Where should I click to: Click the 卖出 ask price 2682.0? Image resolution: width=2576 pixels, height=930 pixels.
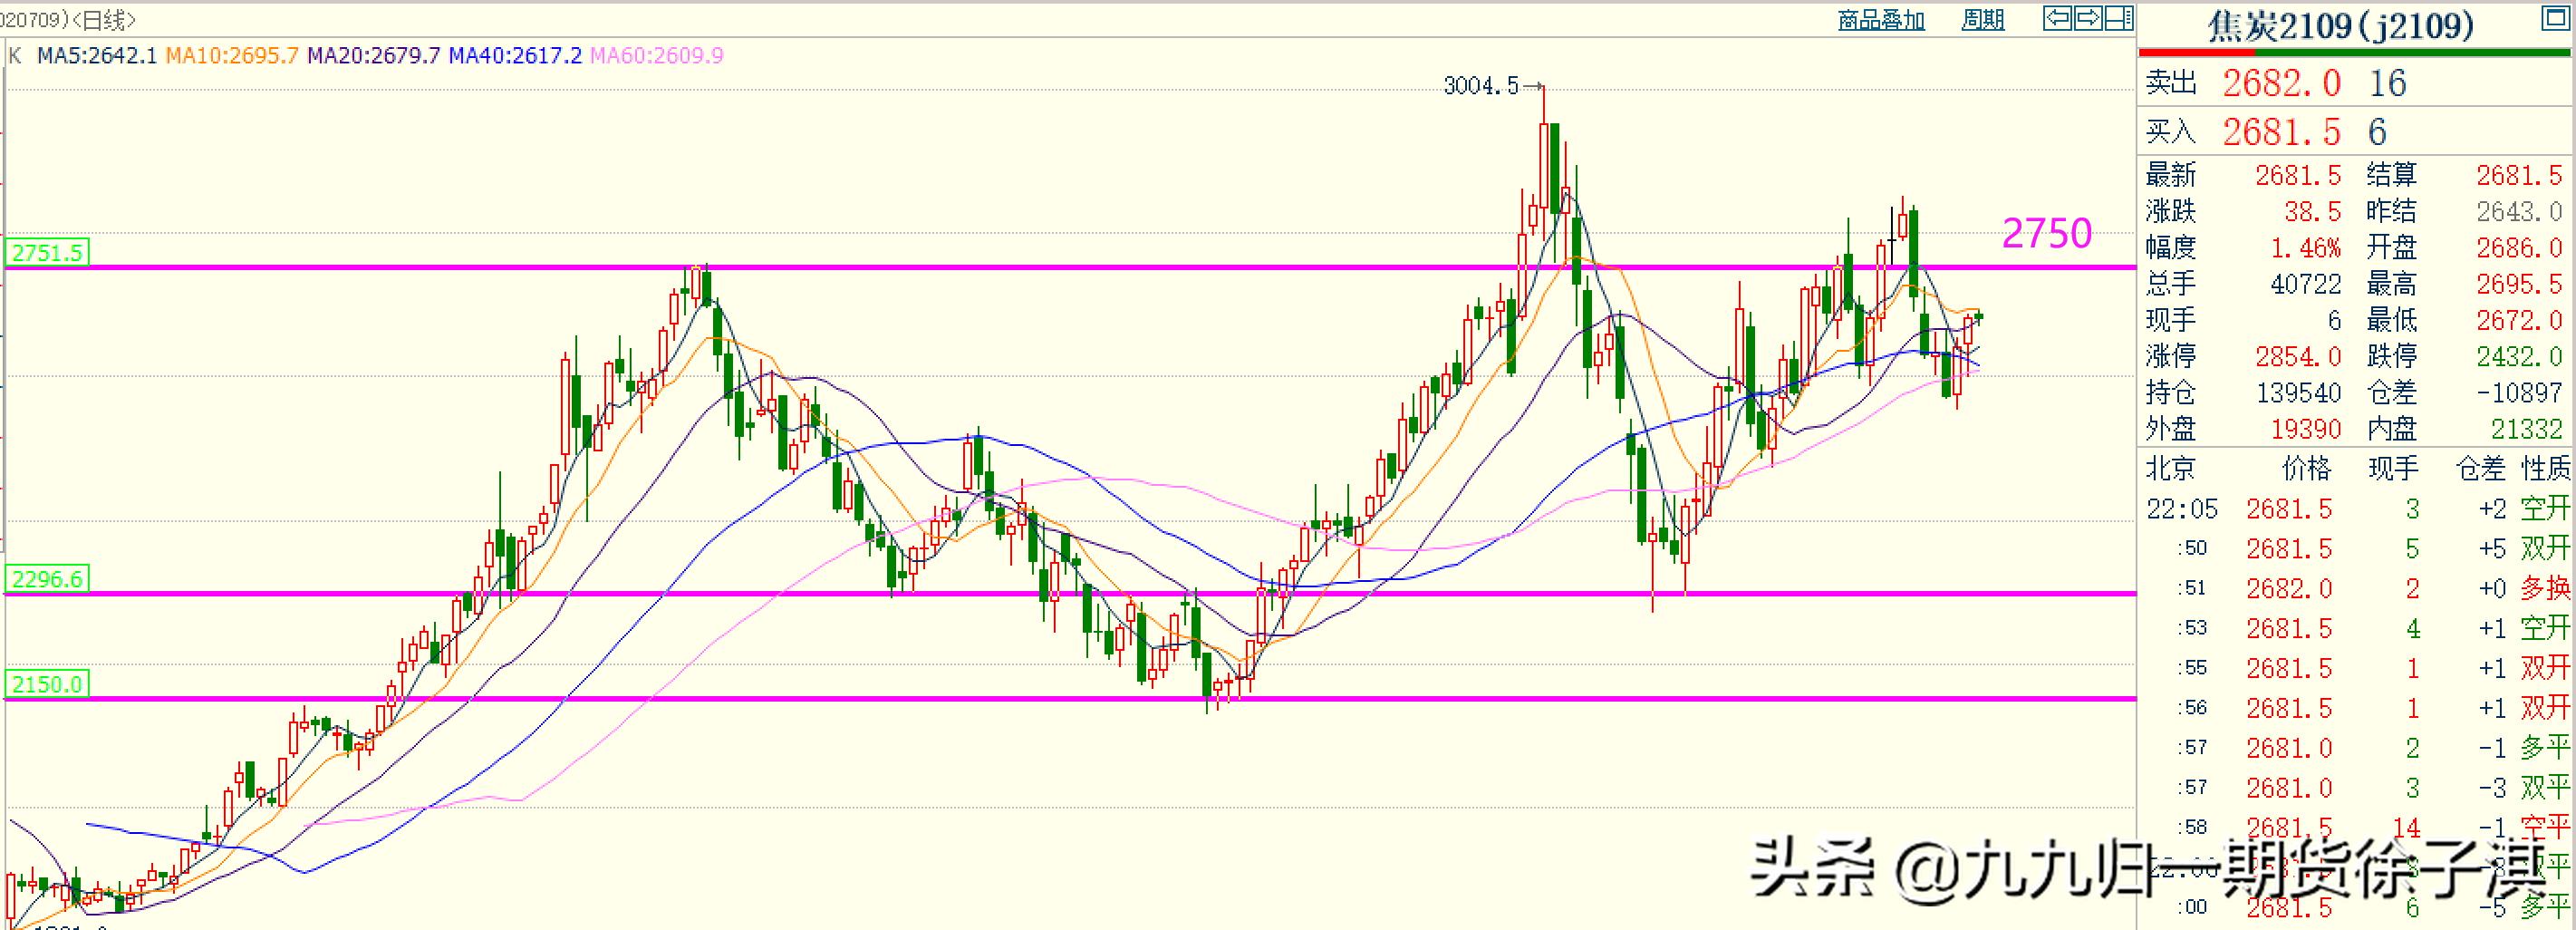pos(2282,83)
